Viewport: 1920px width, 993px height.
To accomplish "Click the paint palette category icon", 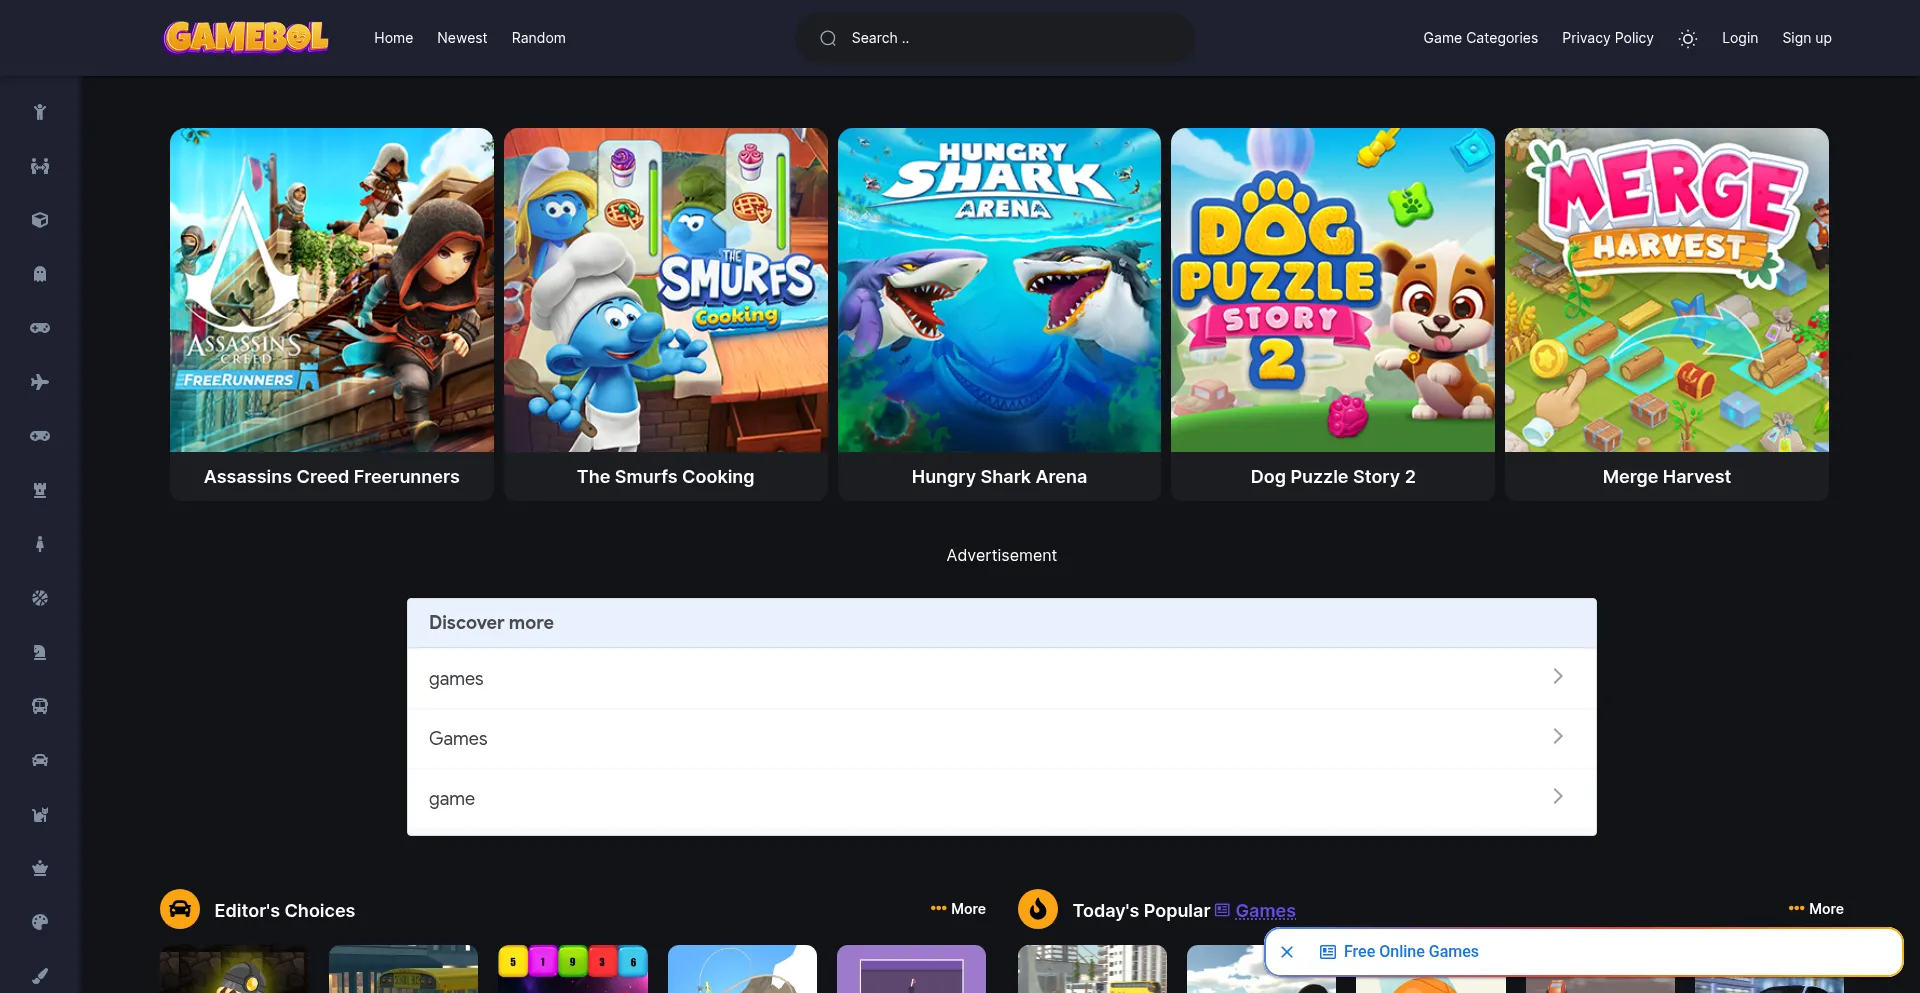I will coord(40,922).
